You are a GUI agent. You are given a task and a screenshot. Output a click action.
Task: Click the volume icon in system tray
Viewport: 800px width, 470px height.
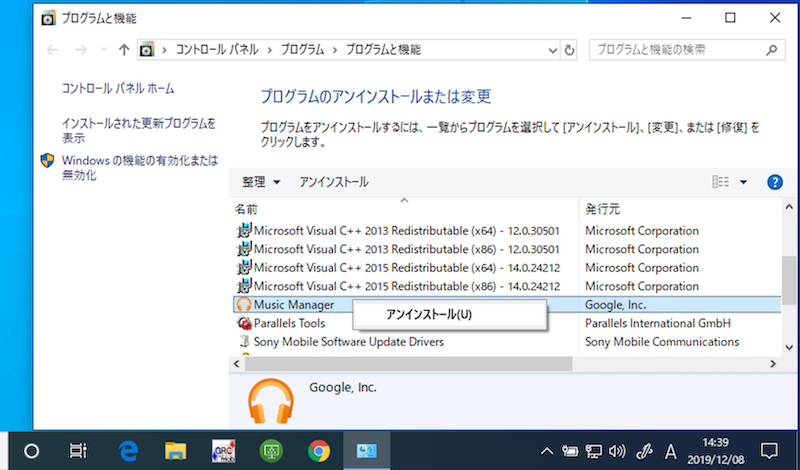click(x=617, y=451)
